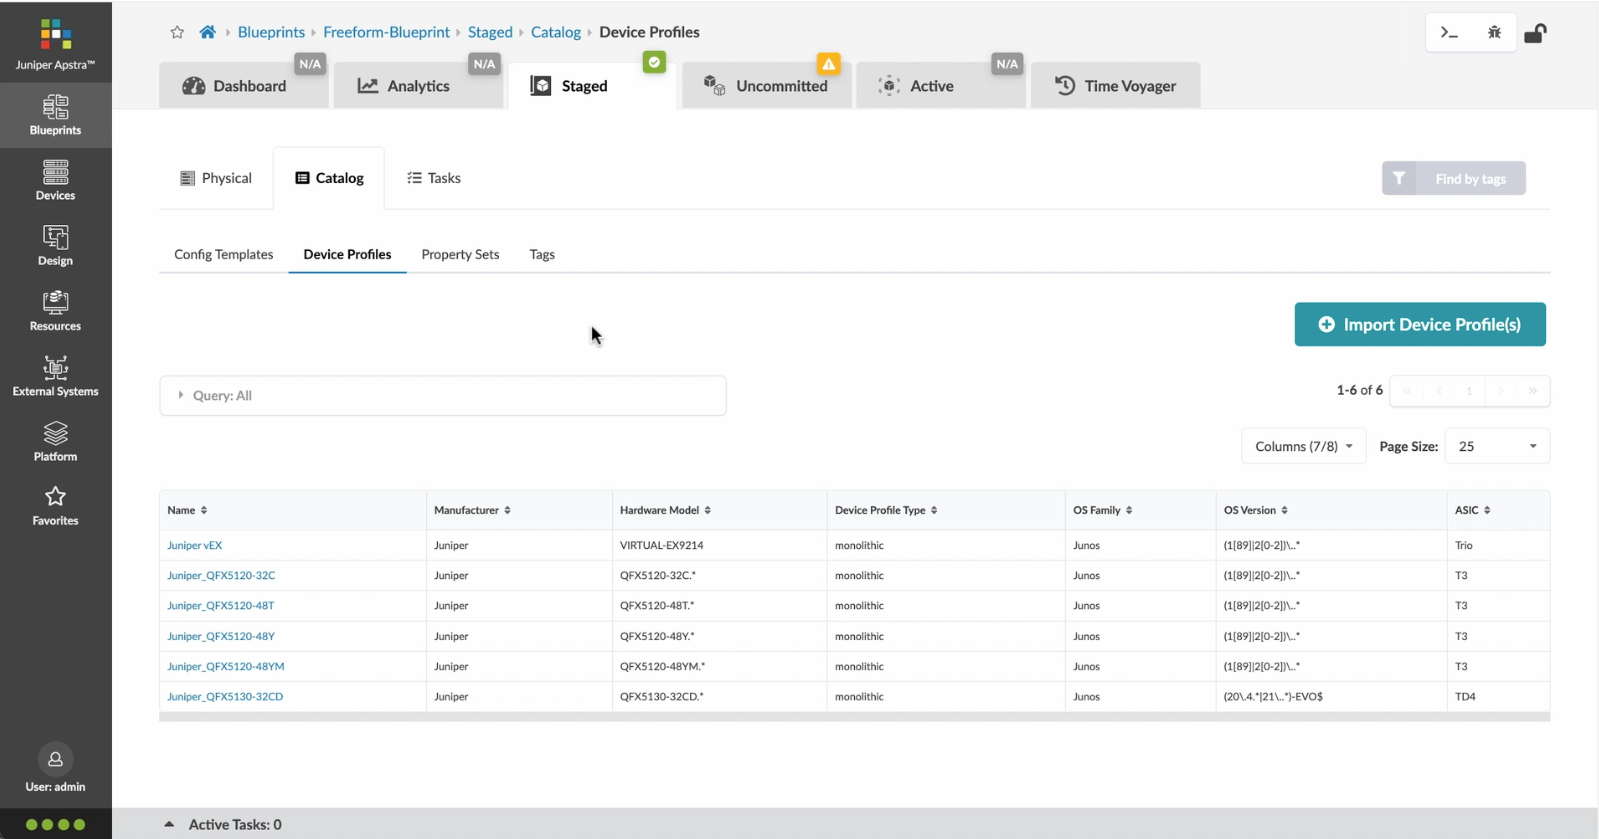Viewport: 1599px width, 839px height.
Task: Open Favorites in the sidebar
Action: coord(56,505)
